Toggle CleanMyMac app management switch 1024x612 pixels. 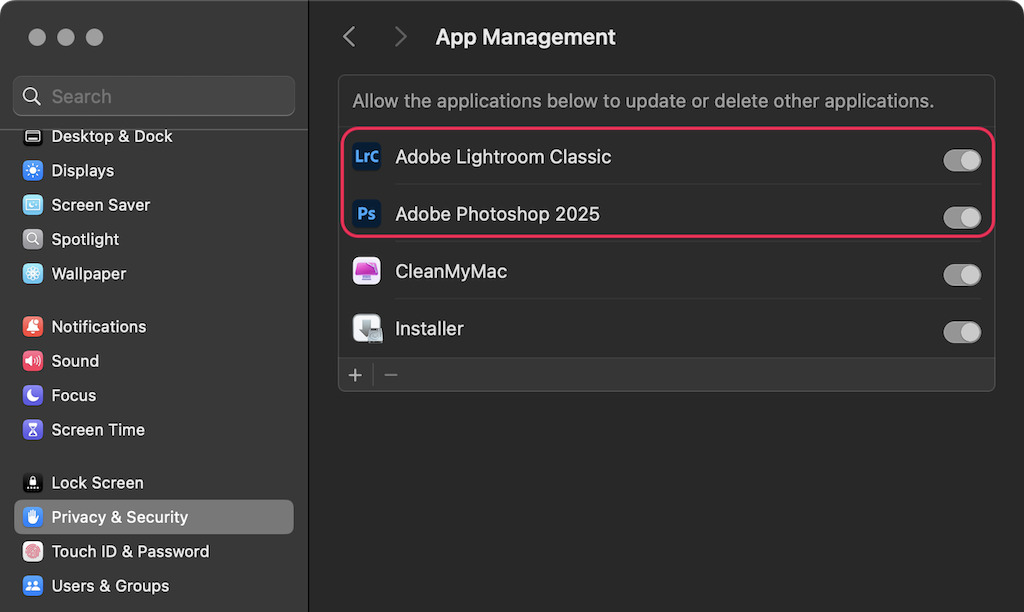coord(961,274)
